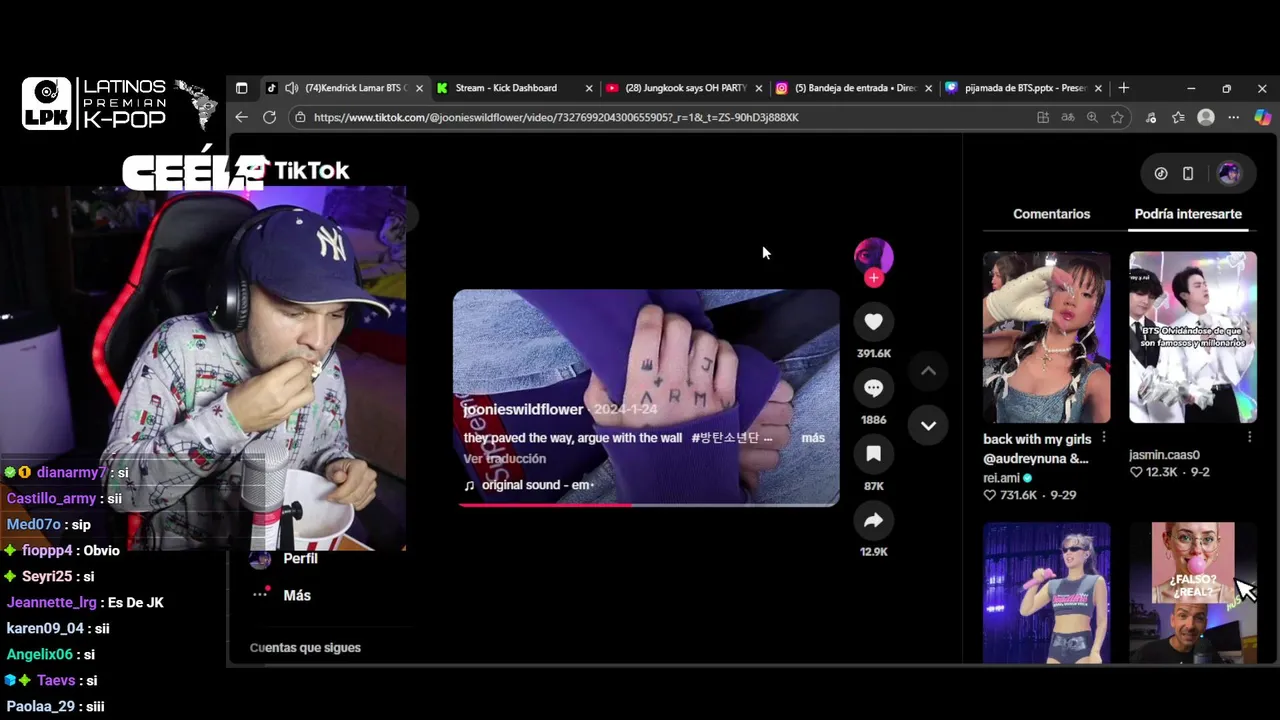Screen dimensions: 1280x720
Task: Click the TikTok coins icon in header
Action: coord(1161,173)
